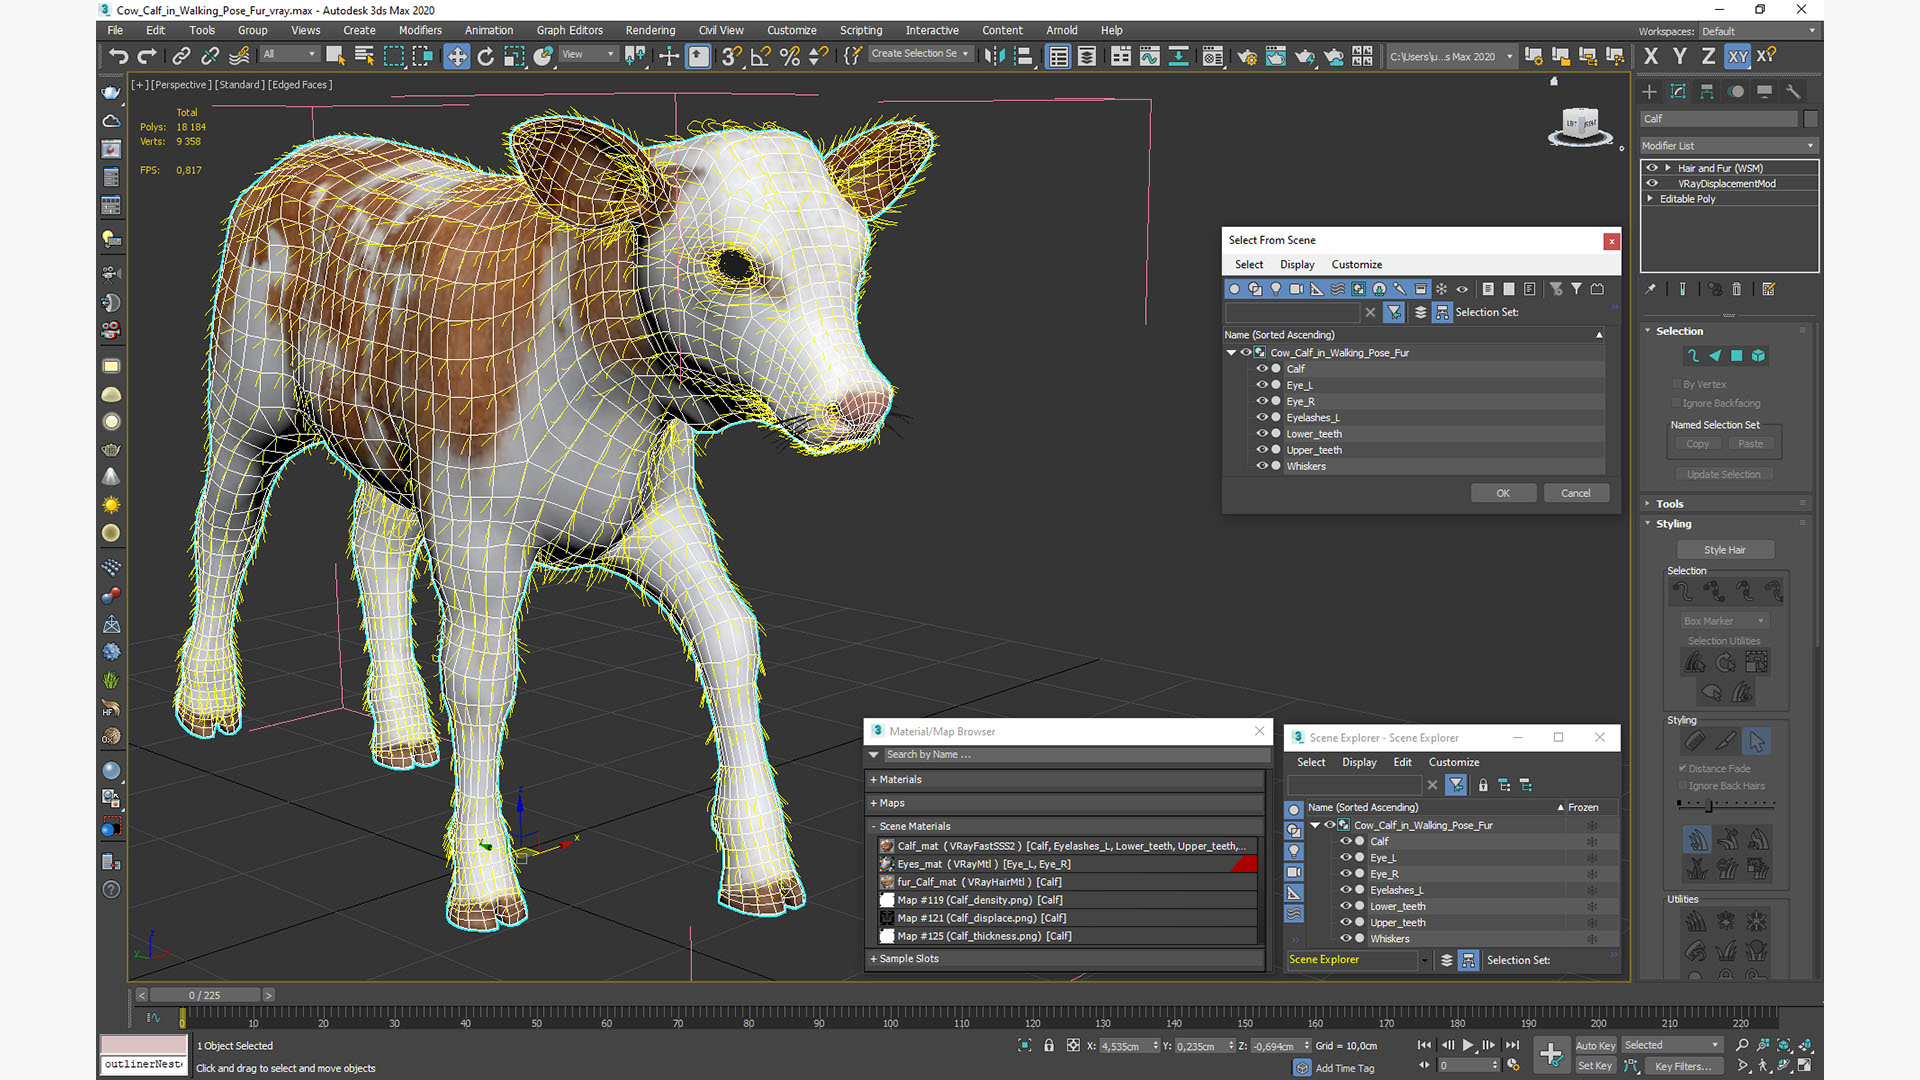Open the Mirror tool
The height and width of the screenshot is (1080, 1920).
coord(994,56)
